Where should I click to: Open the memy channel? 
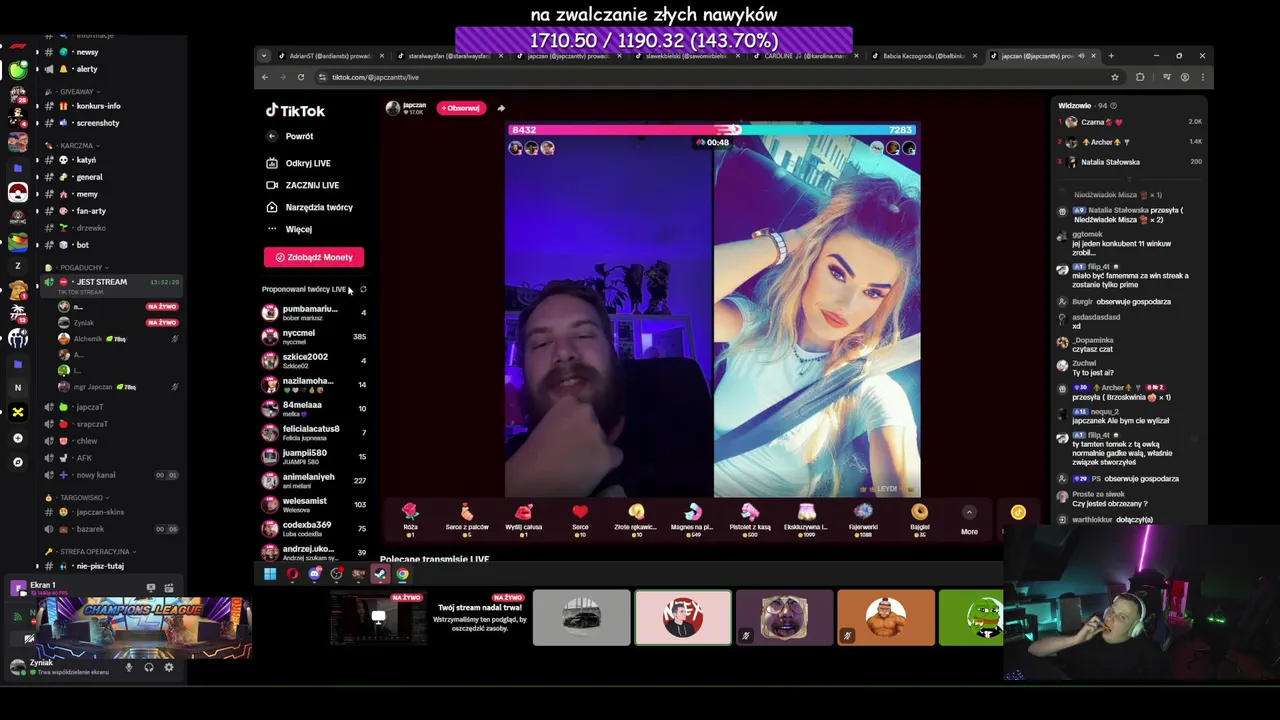87,194
